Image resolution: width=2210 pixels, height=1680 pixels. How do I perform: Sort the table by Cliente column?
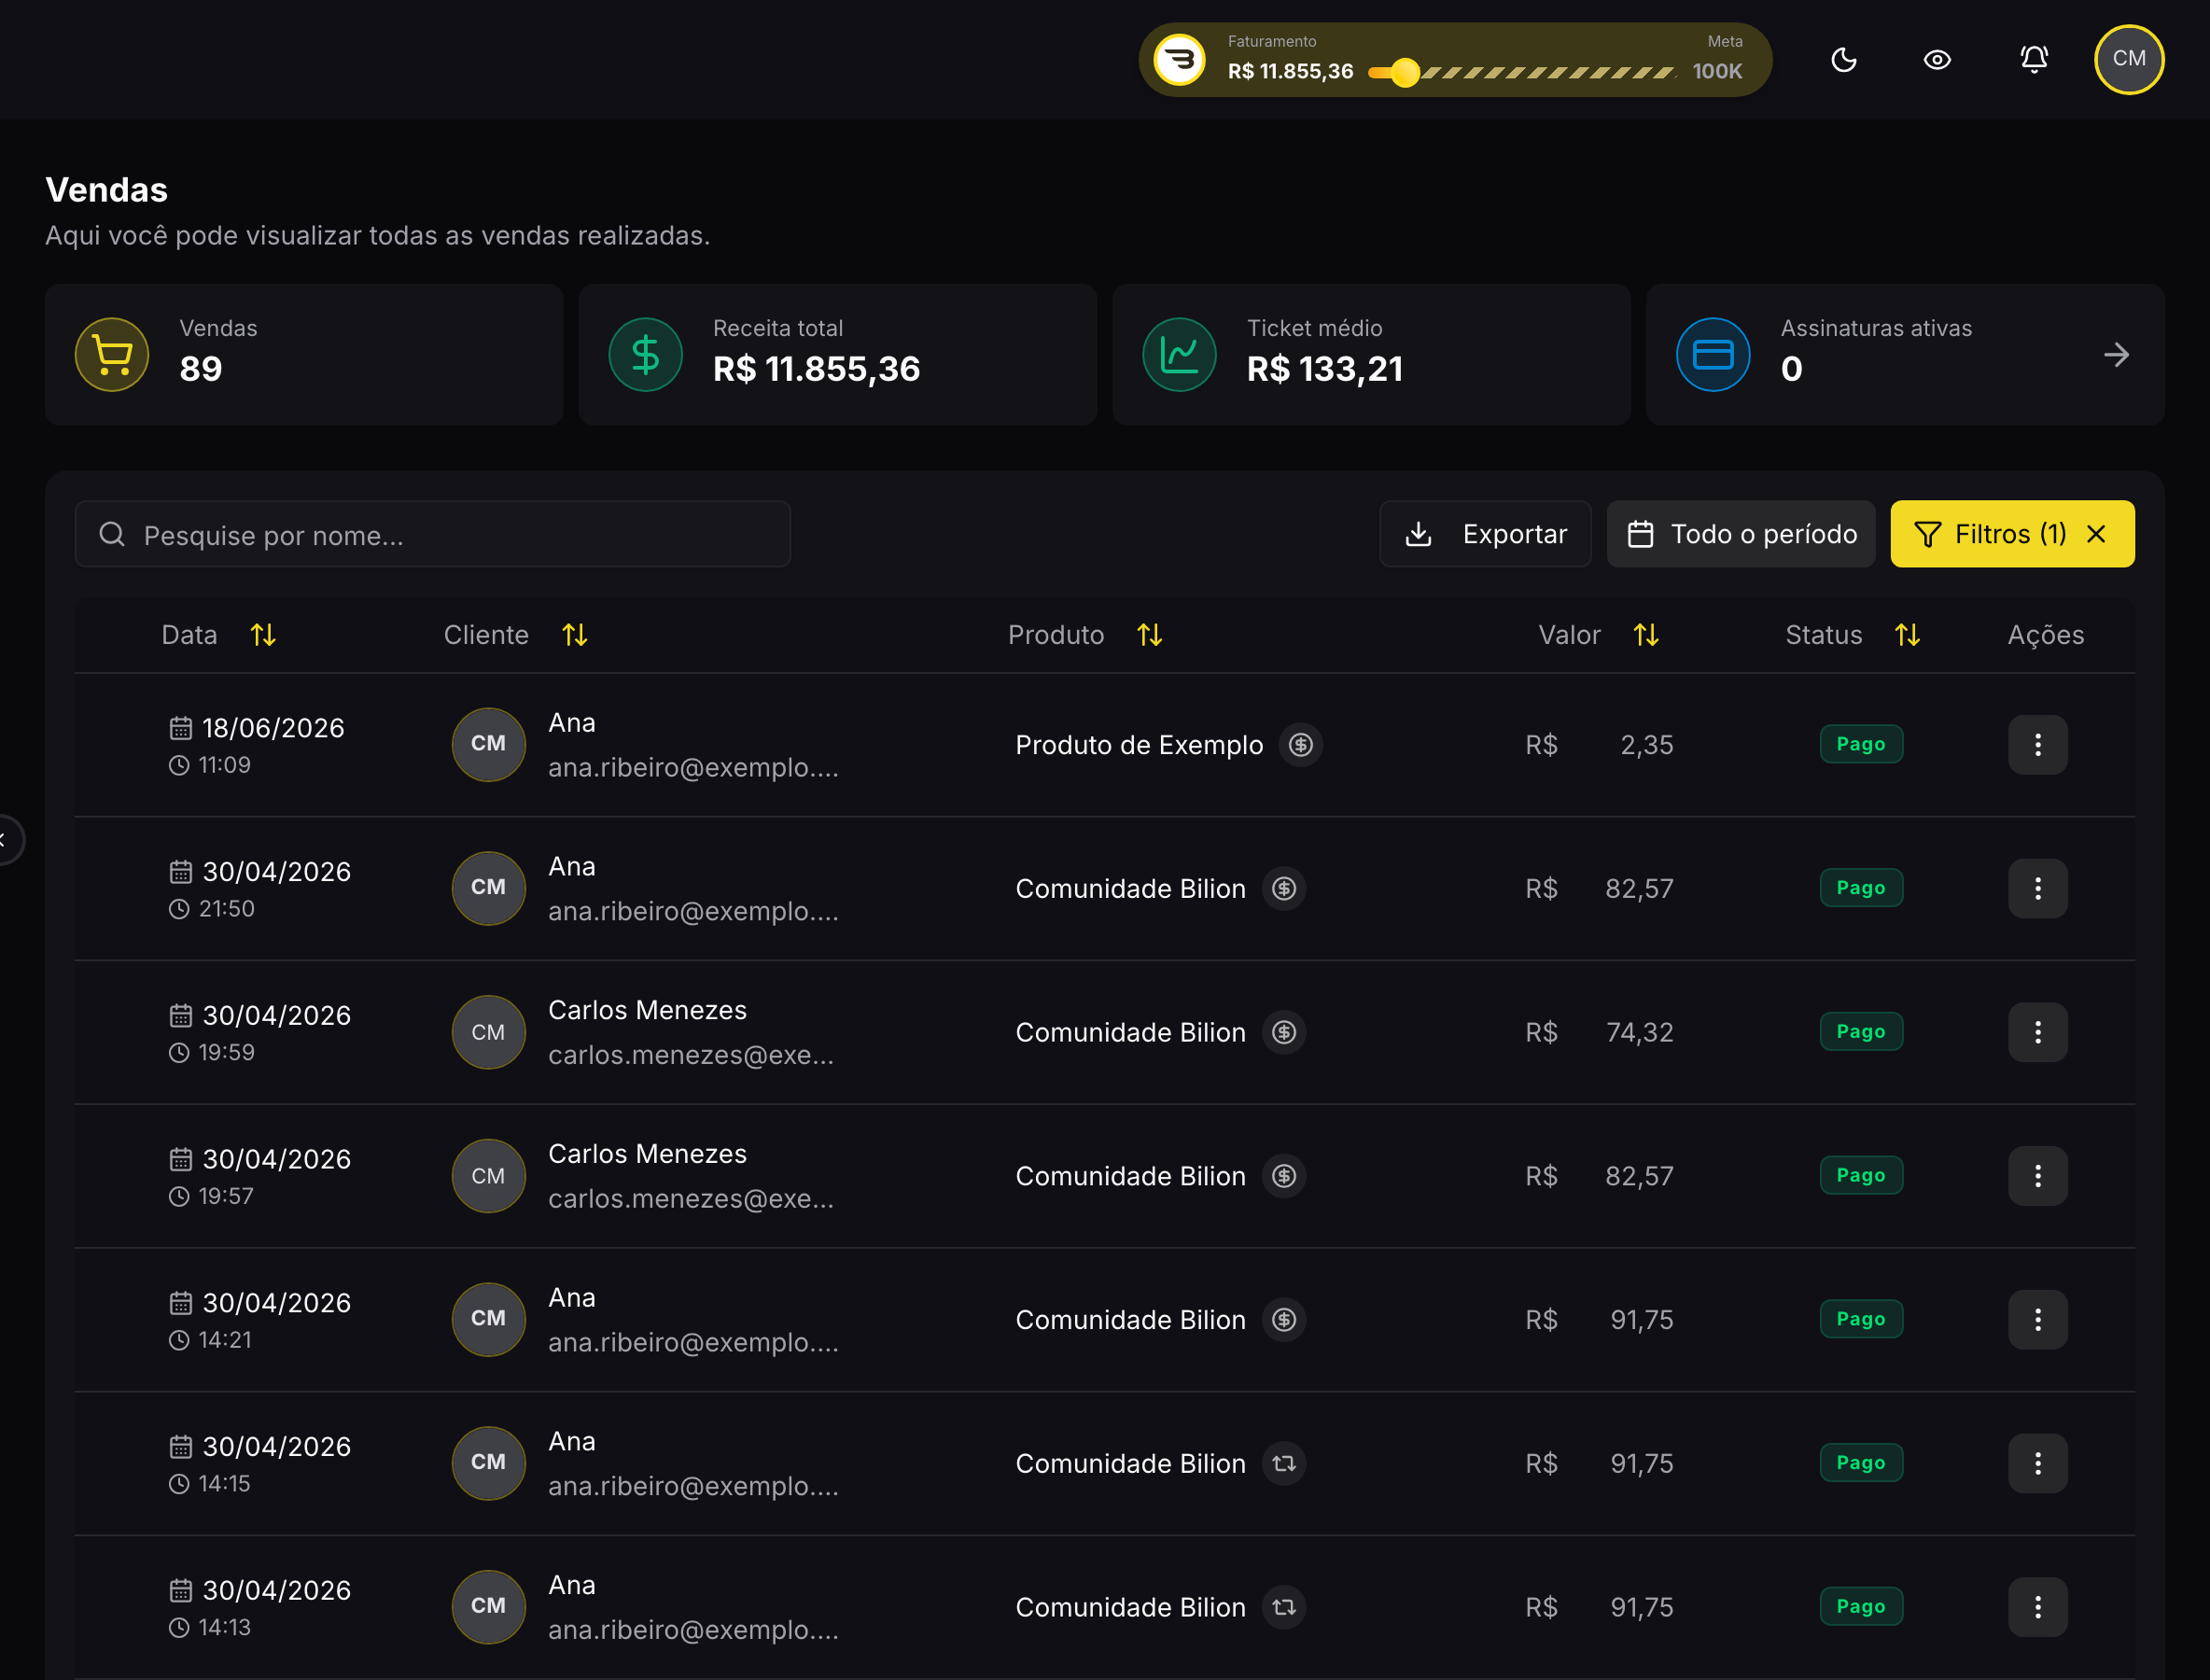point(575,635)
